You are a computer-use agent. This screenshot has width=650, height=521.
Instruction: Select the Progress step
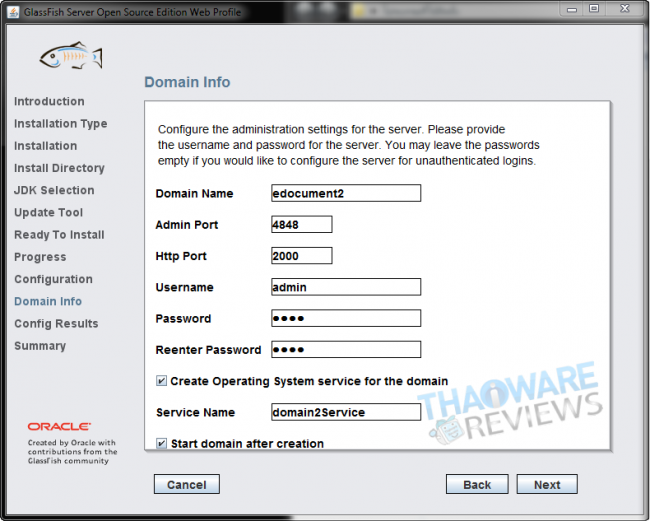click(x=40, y=257)
